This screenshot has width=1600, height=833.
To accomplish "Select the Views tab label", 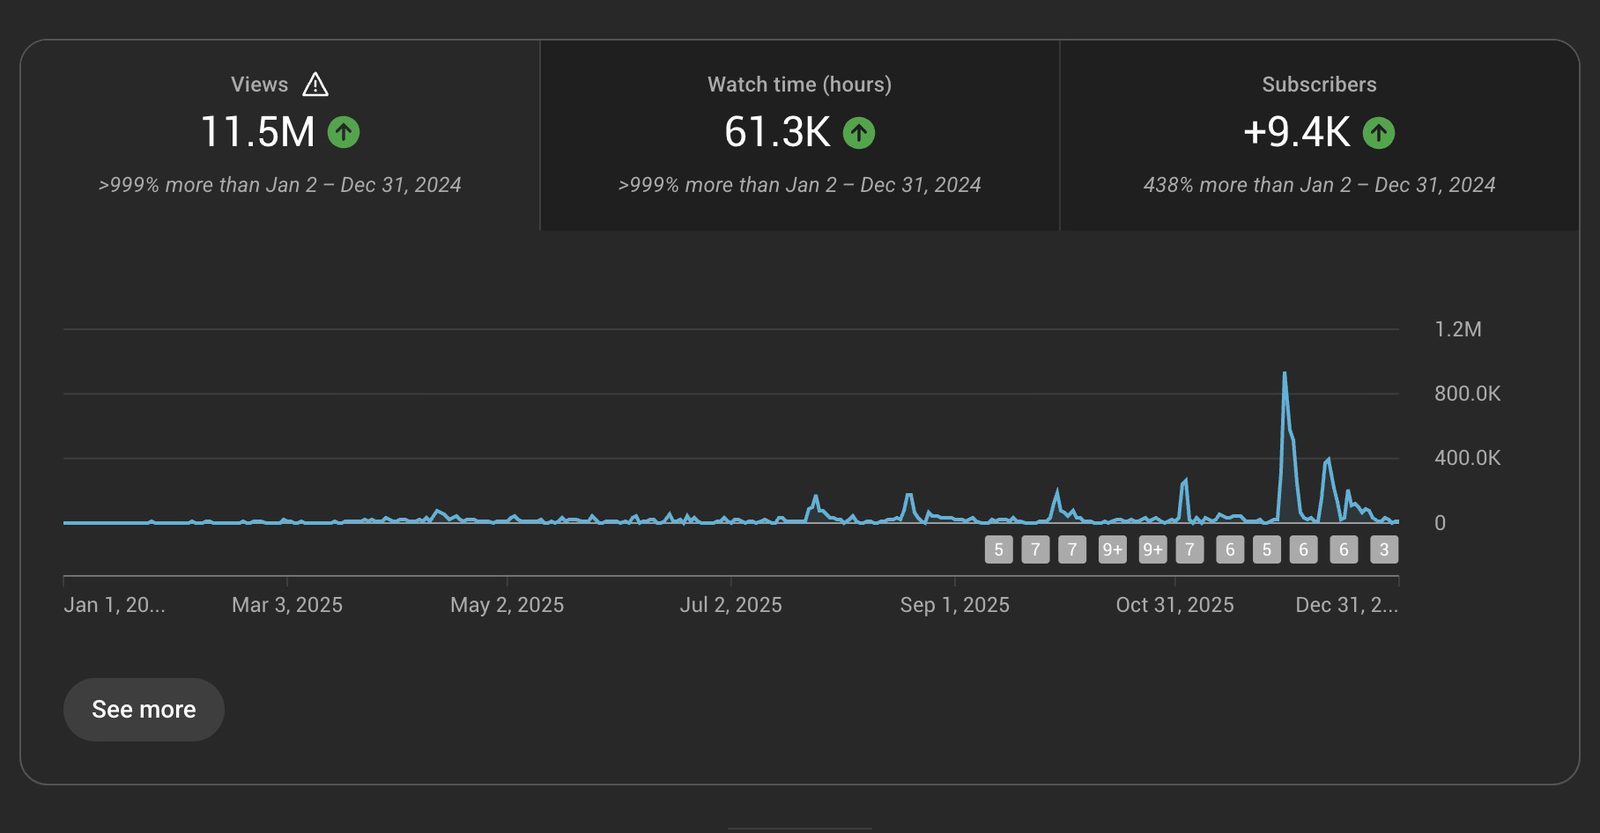I will click(259, 85).
